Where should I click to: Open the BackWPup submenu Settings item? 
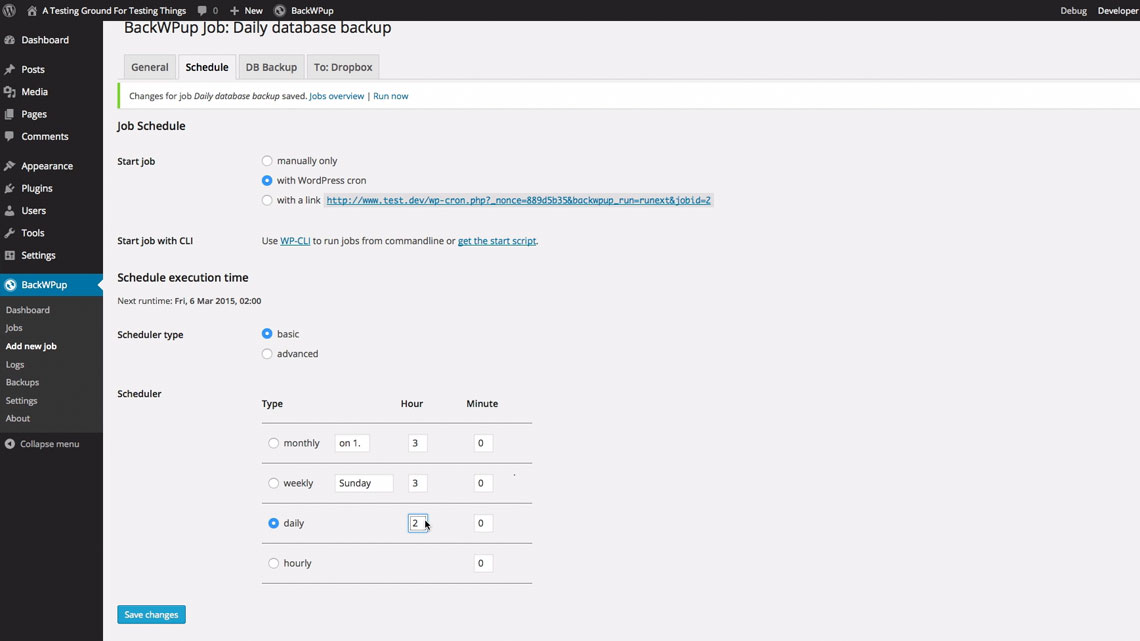point(21,400)
